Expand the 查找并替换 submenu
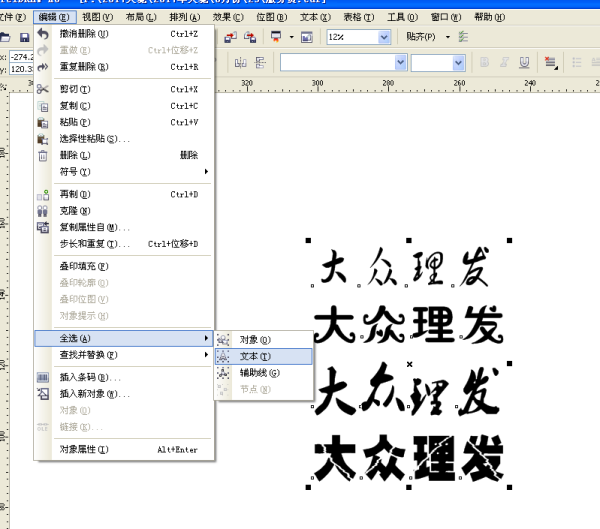Viewport: 600px width, 529px height. click(x=206, y=355)
